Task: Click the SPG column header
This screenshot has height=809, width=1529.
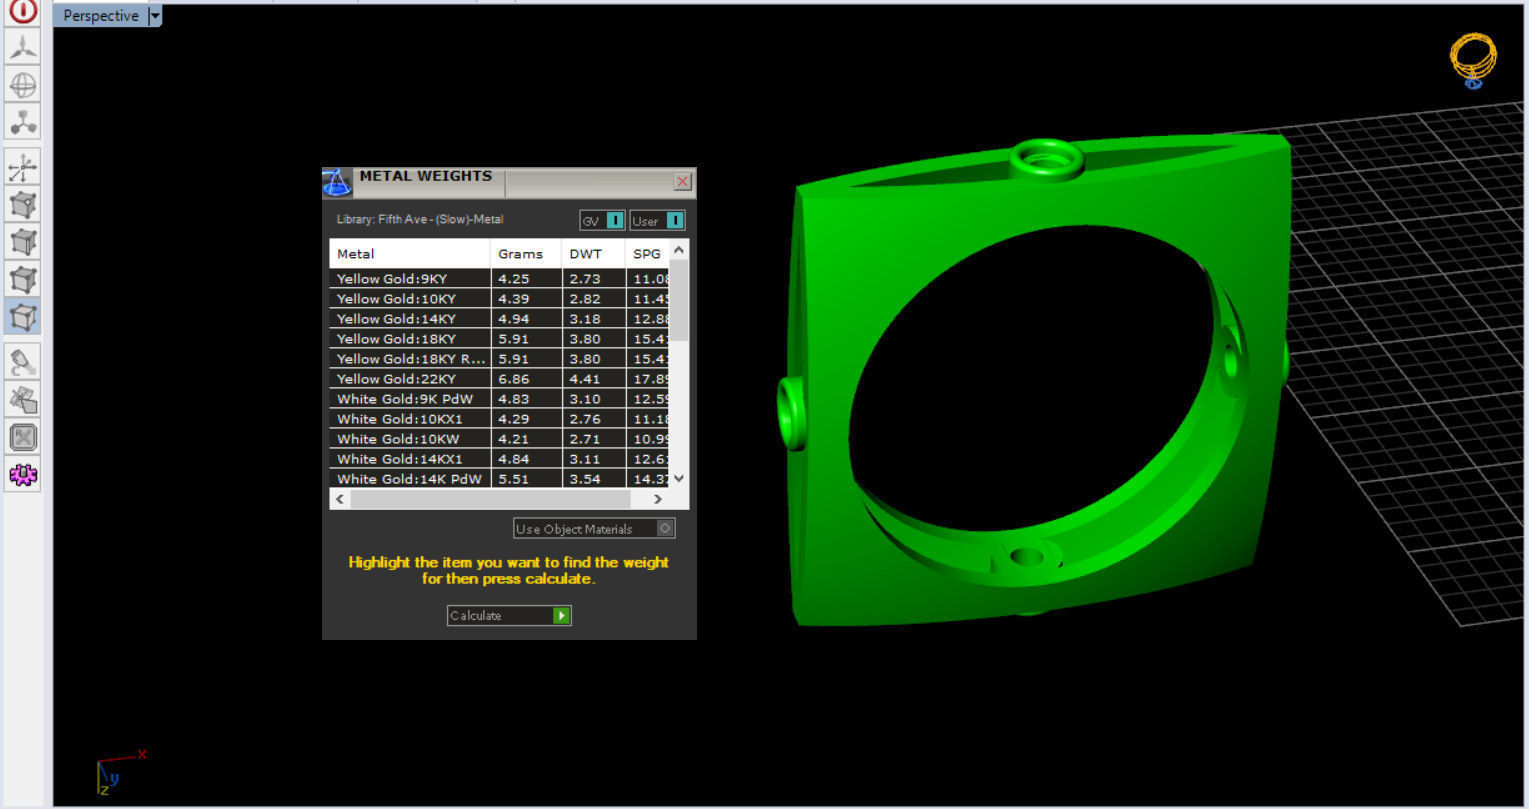Action: tap(648, 253)
